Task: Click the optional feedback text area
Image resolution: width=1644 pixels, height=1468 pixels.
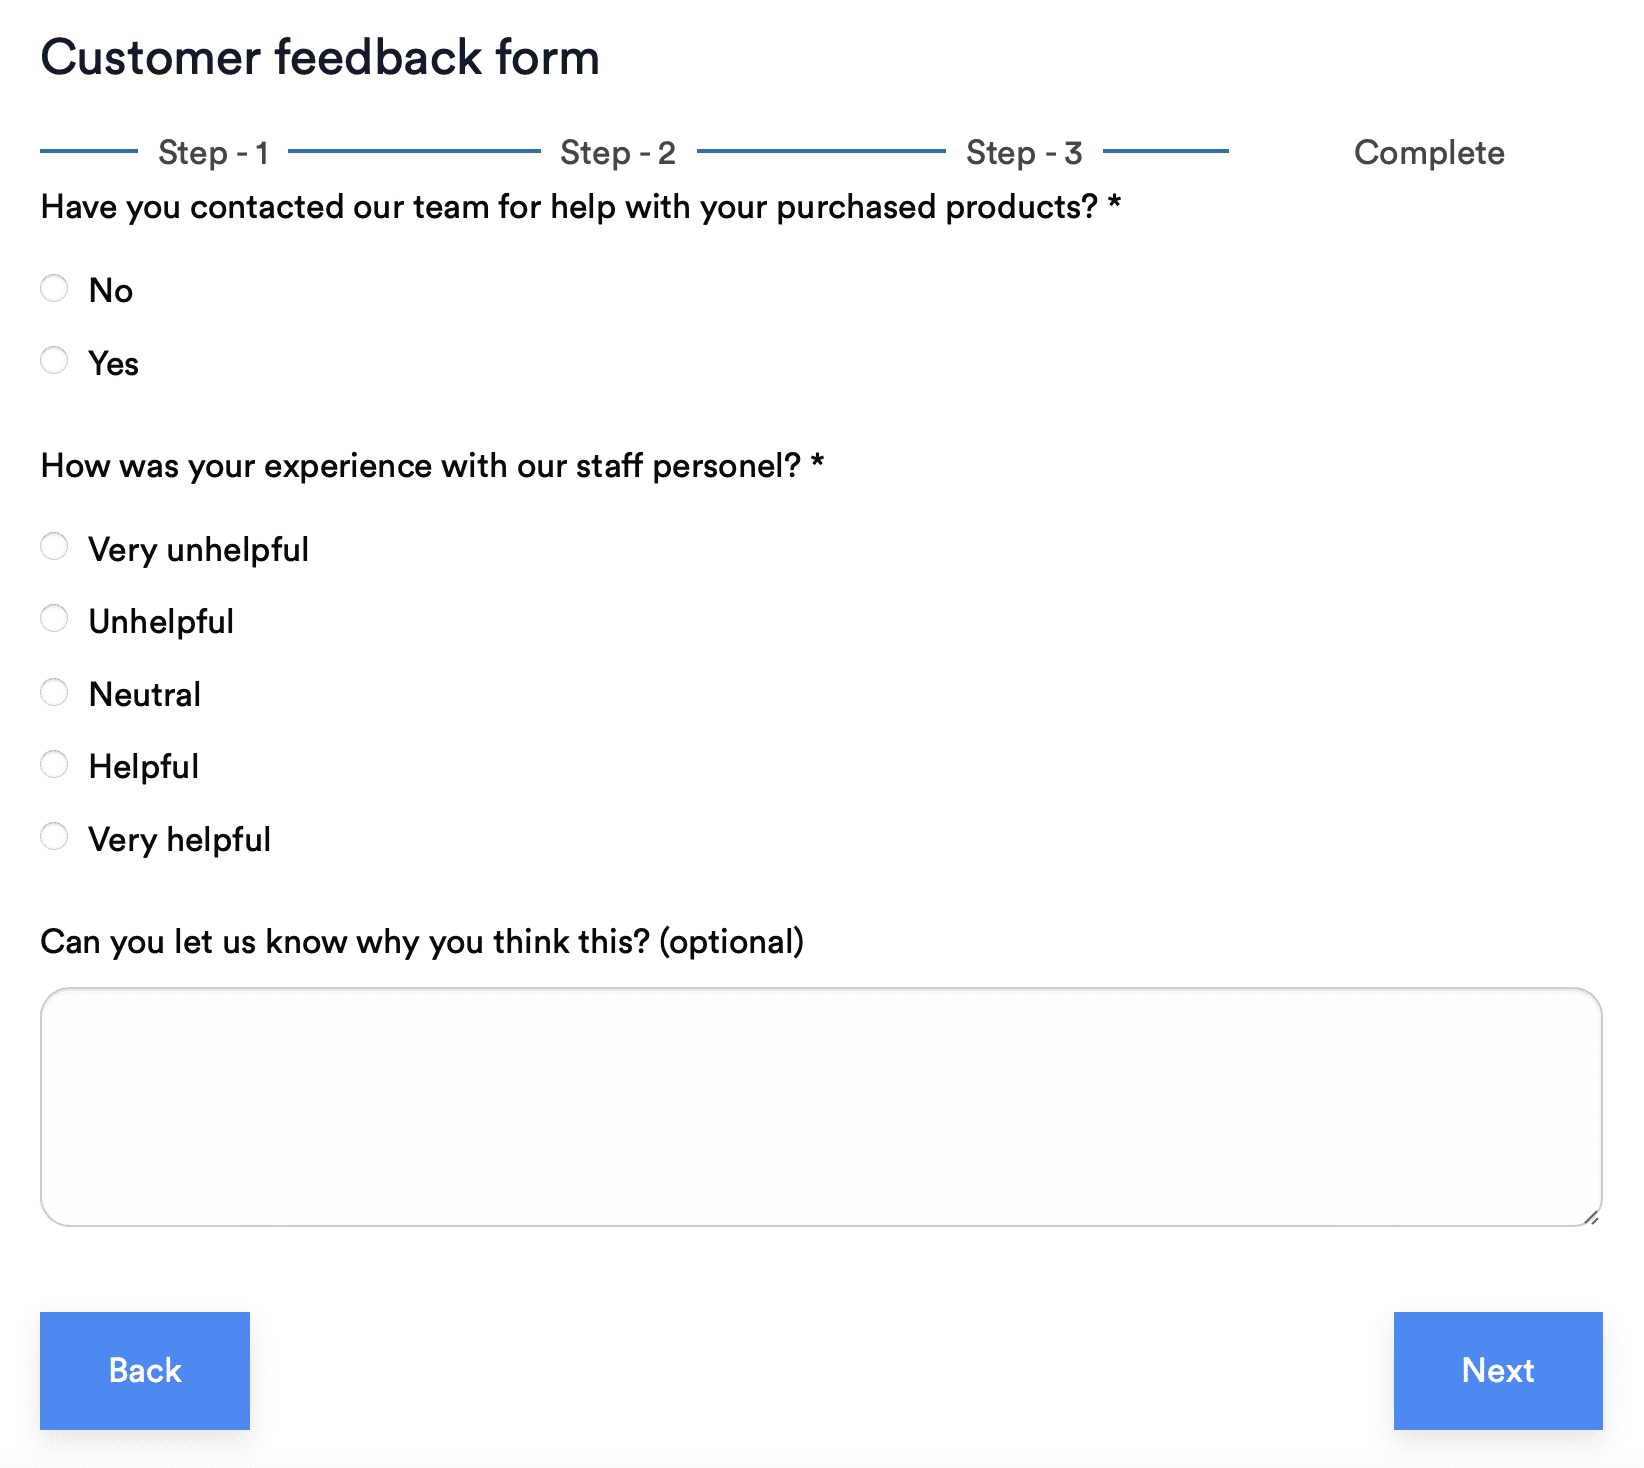Action: click(820, 1106)
